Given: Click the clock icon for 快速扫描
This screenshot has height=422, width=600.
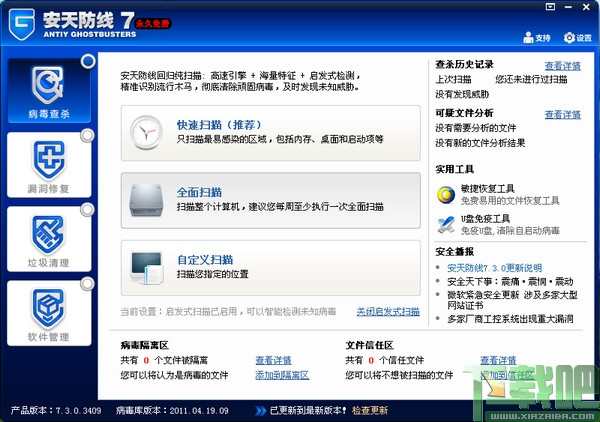Looking at the screenshot, I should click(x=146, y=132).
